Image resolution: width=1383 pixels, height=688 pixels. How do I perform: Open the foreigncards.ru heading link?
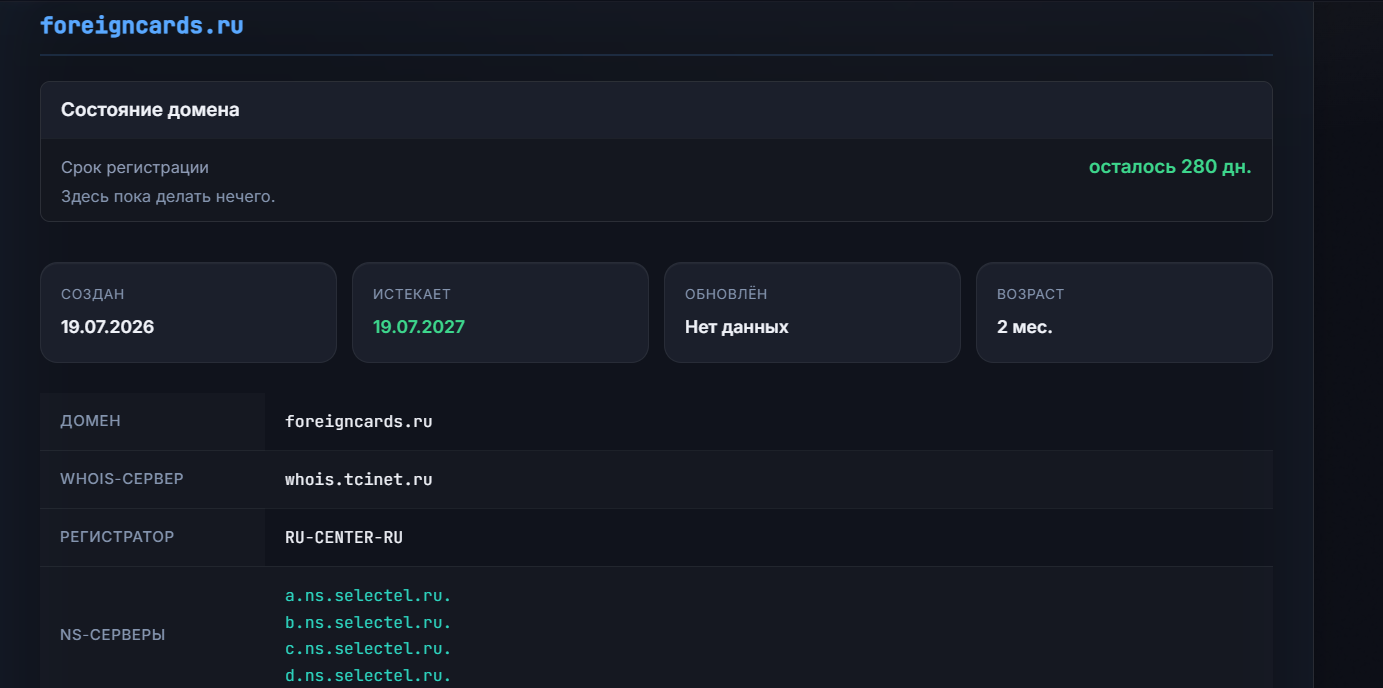coord(142,26)
